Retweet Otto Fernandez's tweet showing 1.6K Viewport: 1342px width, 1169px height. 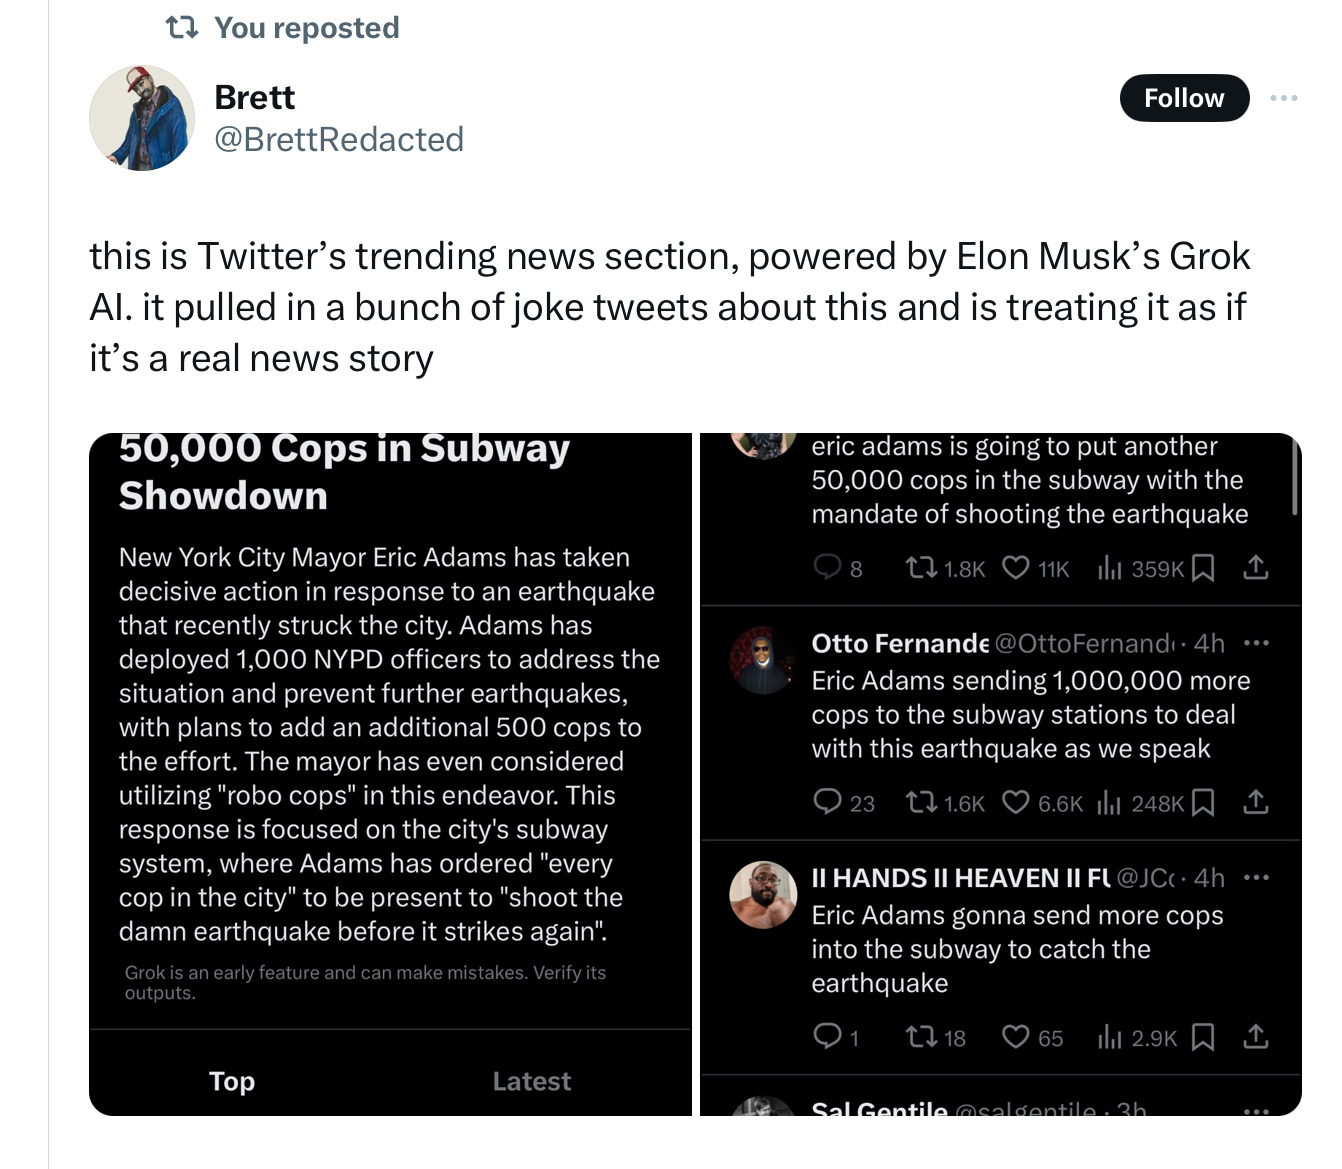click(x=919, y=803)
